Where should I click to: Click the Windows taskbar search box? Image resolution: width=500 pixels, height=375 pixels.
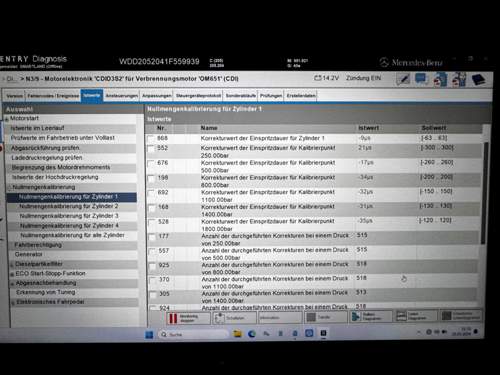tap(193, 334)
